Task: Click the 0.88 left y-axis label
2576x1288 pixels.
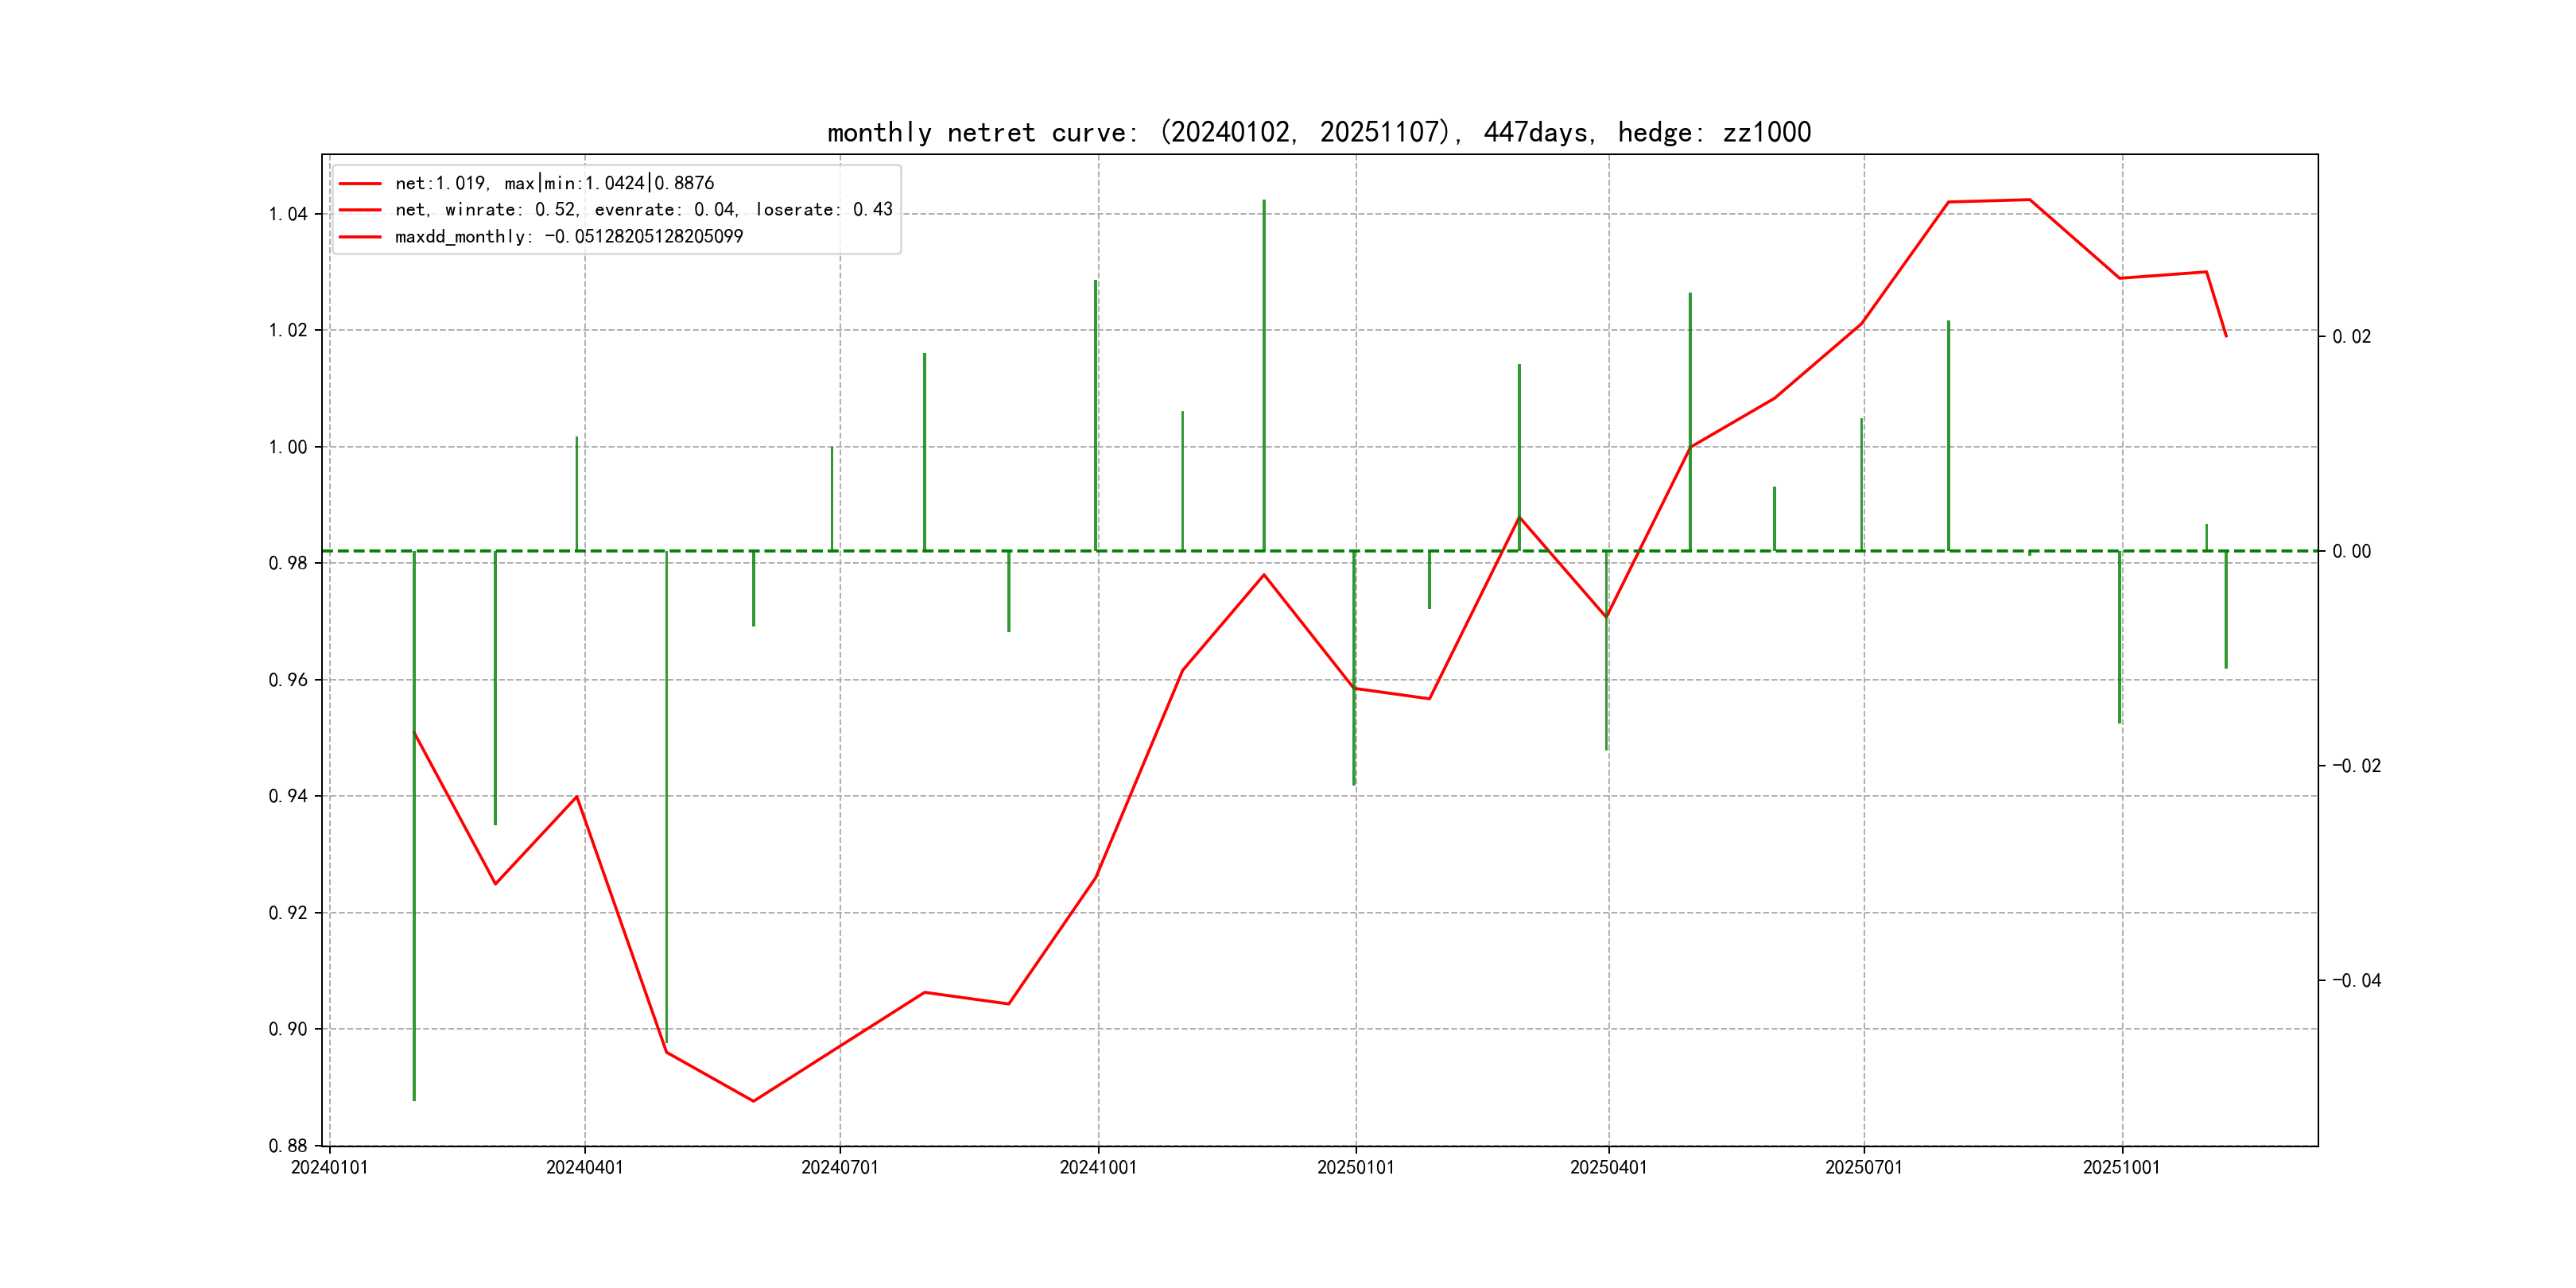Action: (x=288, y=1146)
